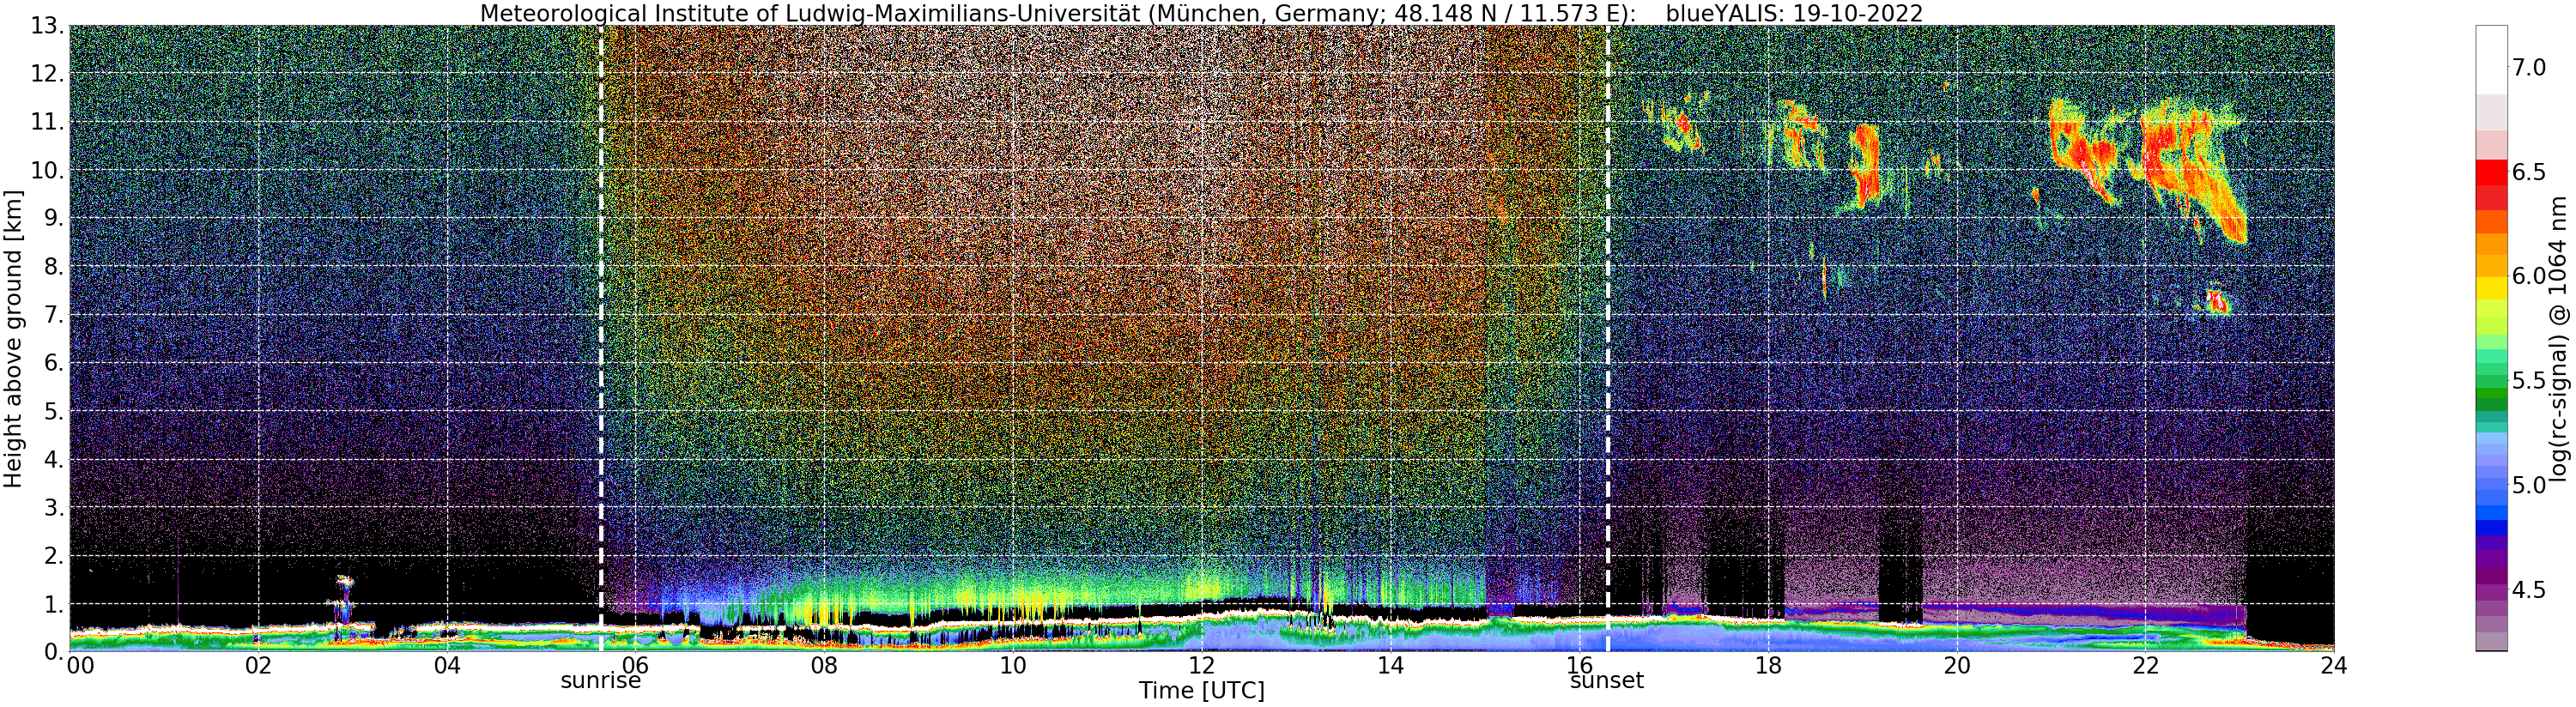
Task: Click the y-axis tick label 5.
Action: tap(54, 411)
